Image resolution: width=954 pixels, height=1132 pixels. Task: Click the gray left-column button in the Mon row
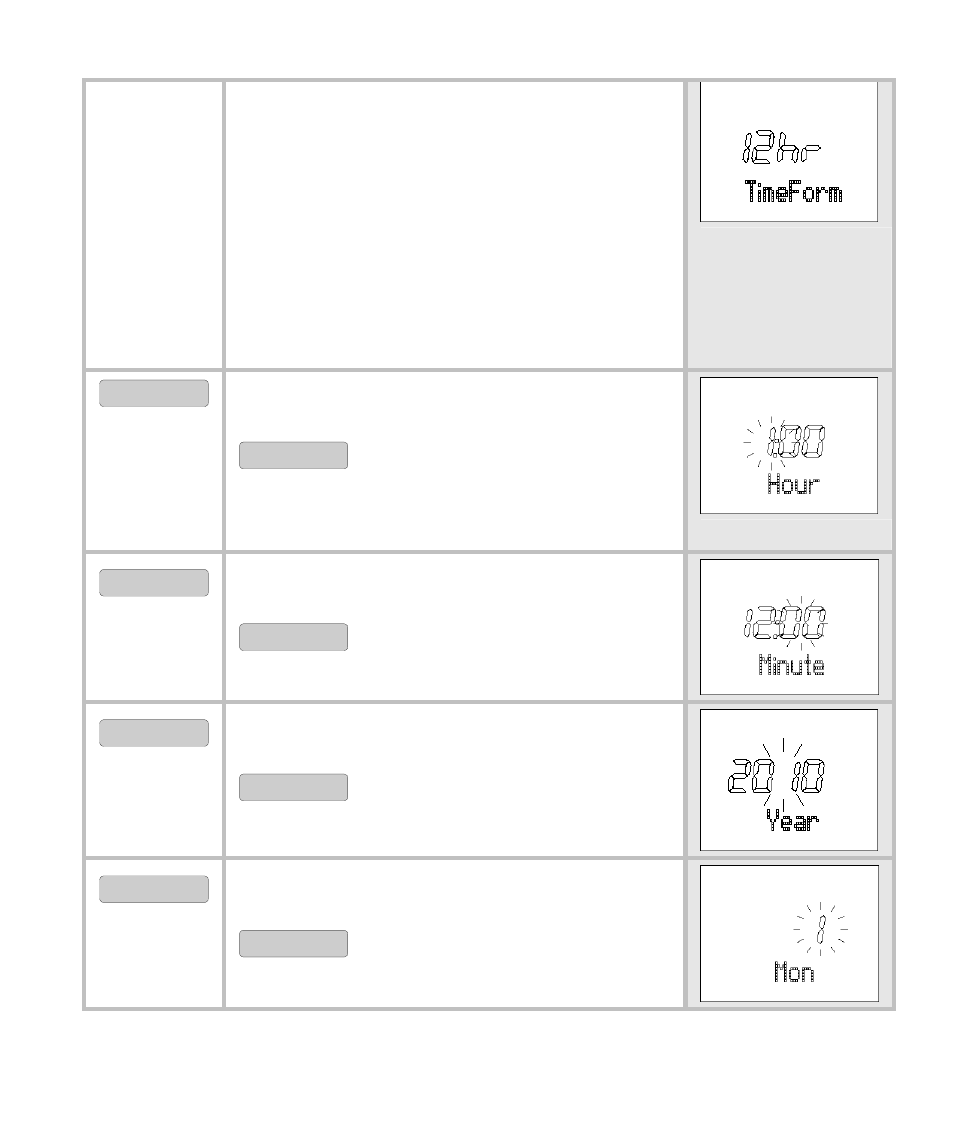click(154, 889)
